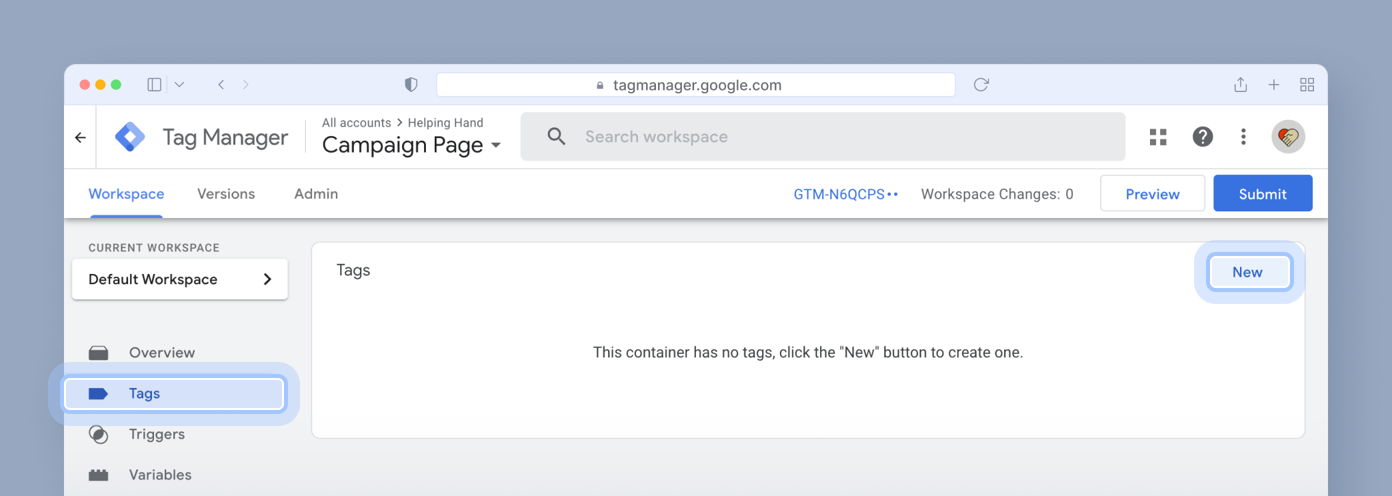The height and width of the screenshot is (496, 1392).
Task: Click the user account avatar
Action: click(1288, 137)
